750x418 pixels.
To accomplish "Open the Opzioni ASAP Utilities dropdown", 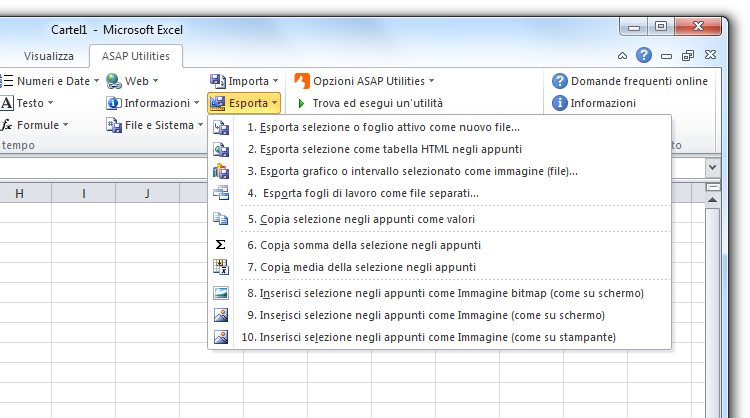I will click(x=431, y=81).
